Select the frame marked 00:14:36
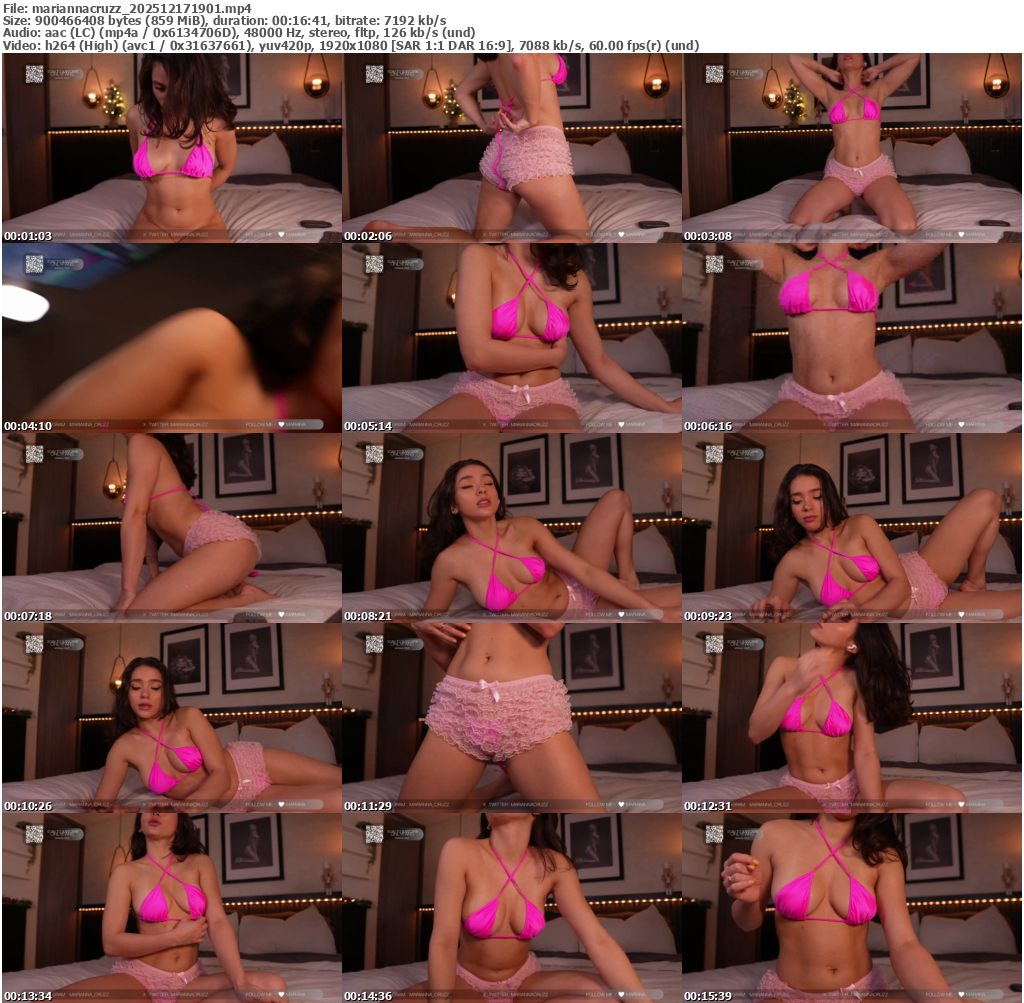Image resolution: width=1024 pixels, height=1003 pixels. point(511,908)
